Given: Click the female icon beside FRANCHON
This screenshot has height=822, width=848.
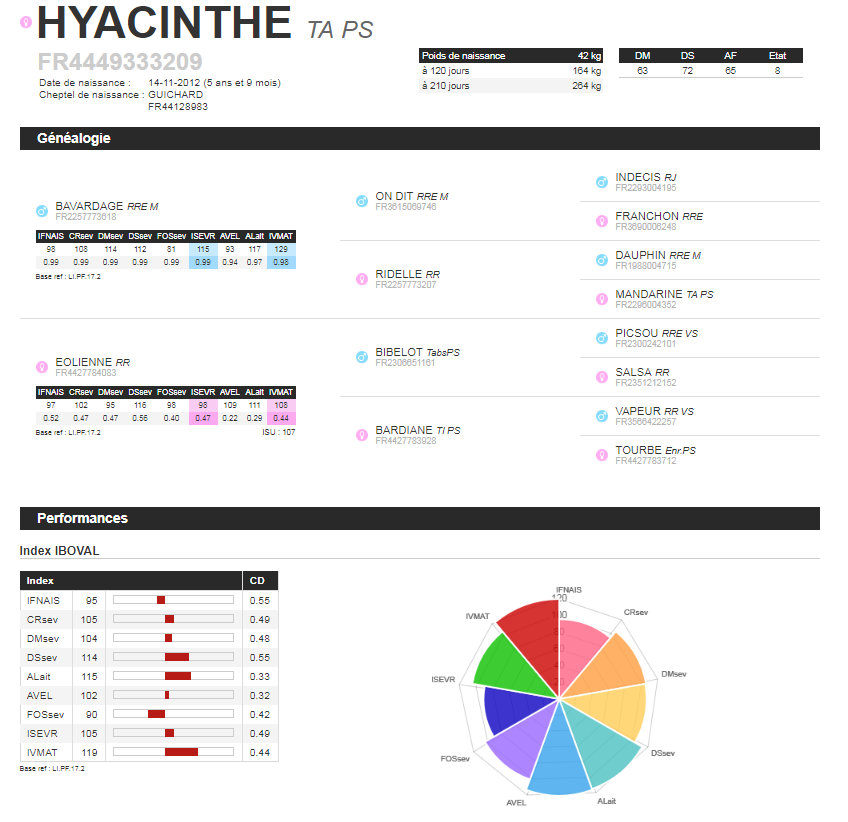Looking at the screenshot, I should pos(602,221).
